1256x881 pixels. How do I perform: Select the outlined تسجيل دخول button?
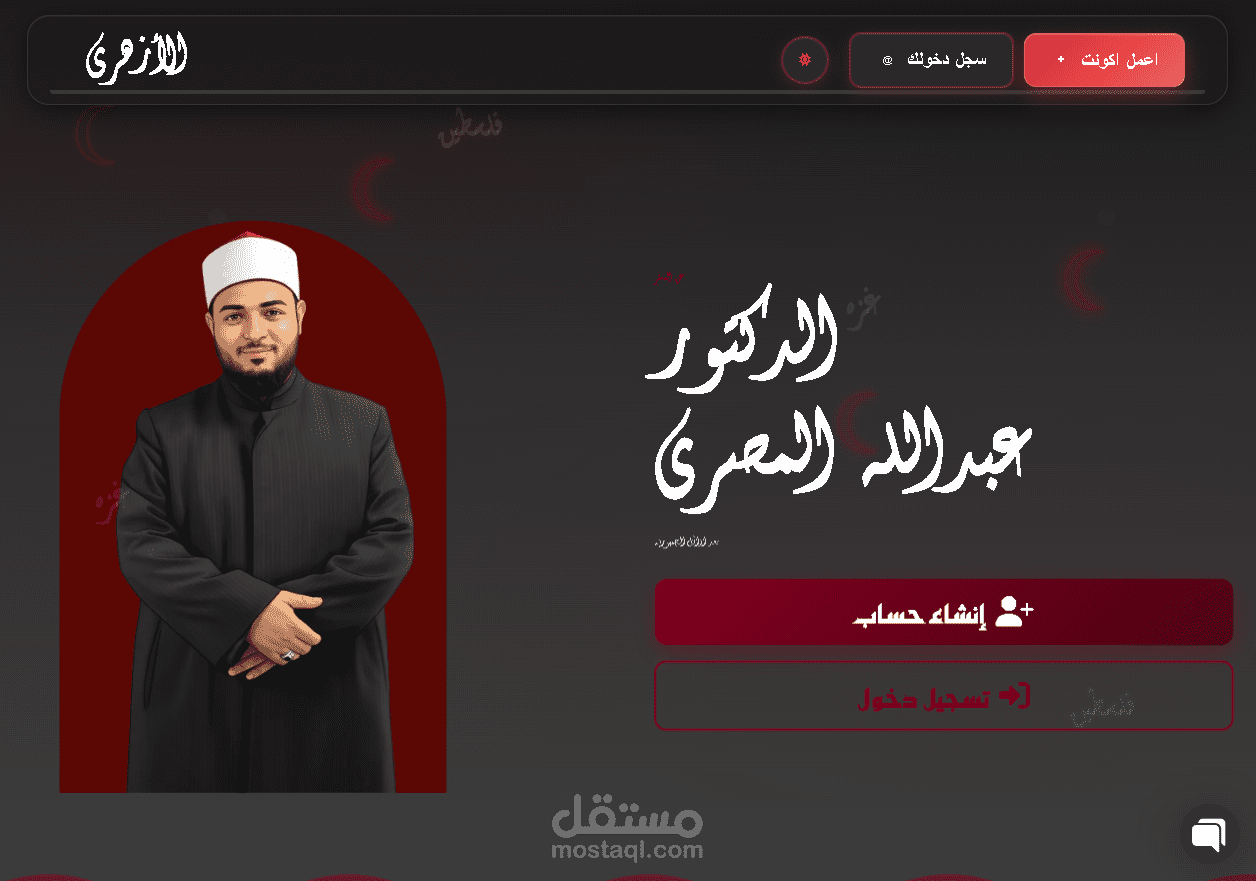pos(943,696)
